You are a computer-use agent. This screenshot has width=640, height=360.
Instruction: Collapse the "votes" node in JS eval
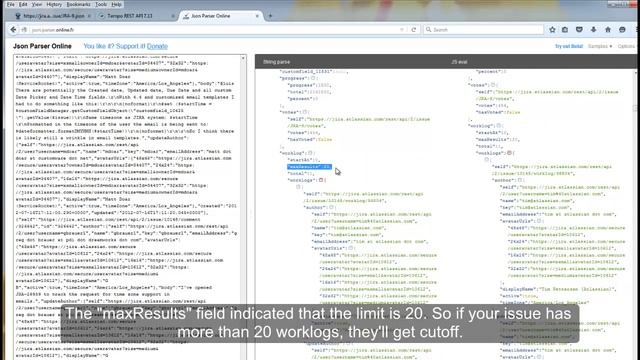(493, 85)
